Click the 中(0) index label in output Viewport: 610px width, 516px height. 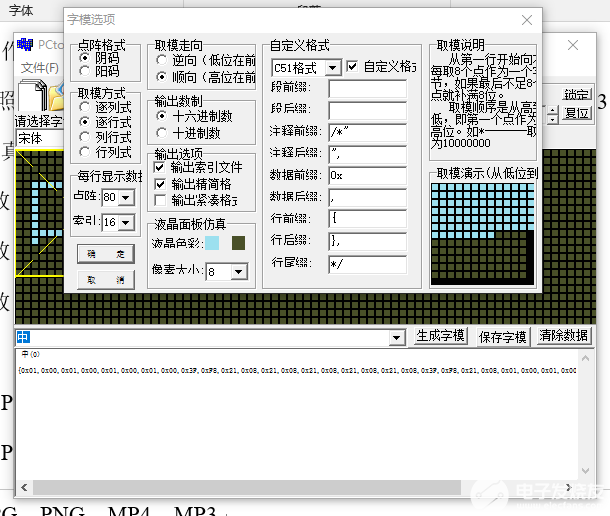[x=30, y=354]
